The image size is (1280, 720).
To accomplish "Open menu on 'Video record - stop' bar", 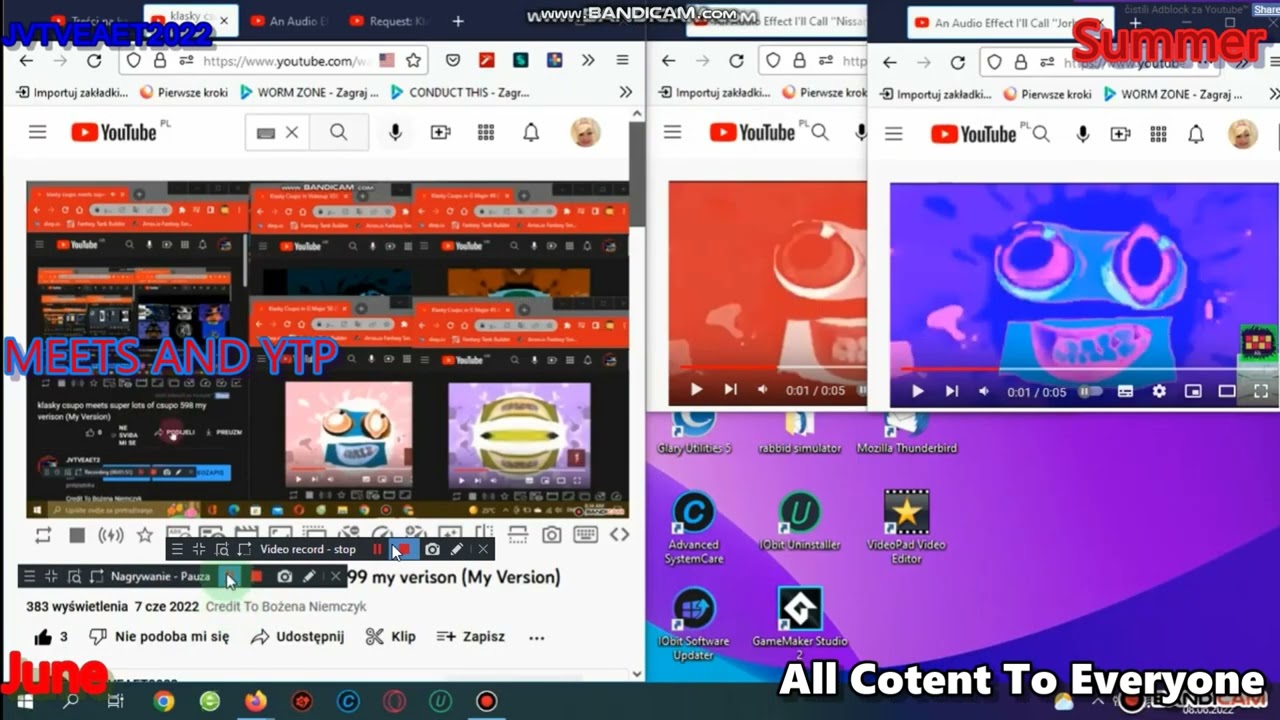I will click(177, 549).
